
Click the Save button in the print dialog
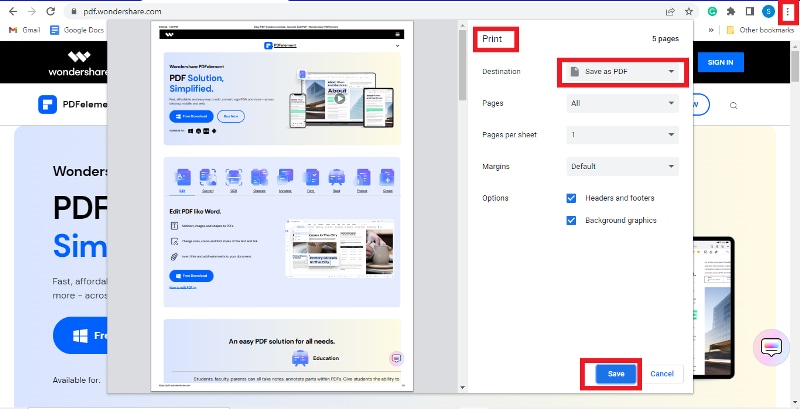616,374
